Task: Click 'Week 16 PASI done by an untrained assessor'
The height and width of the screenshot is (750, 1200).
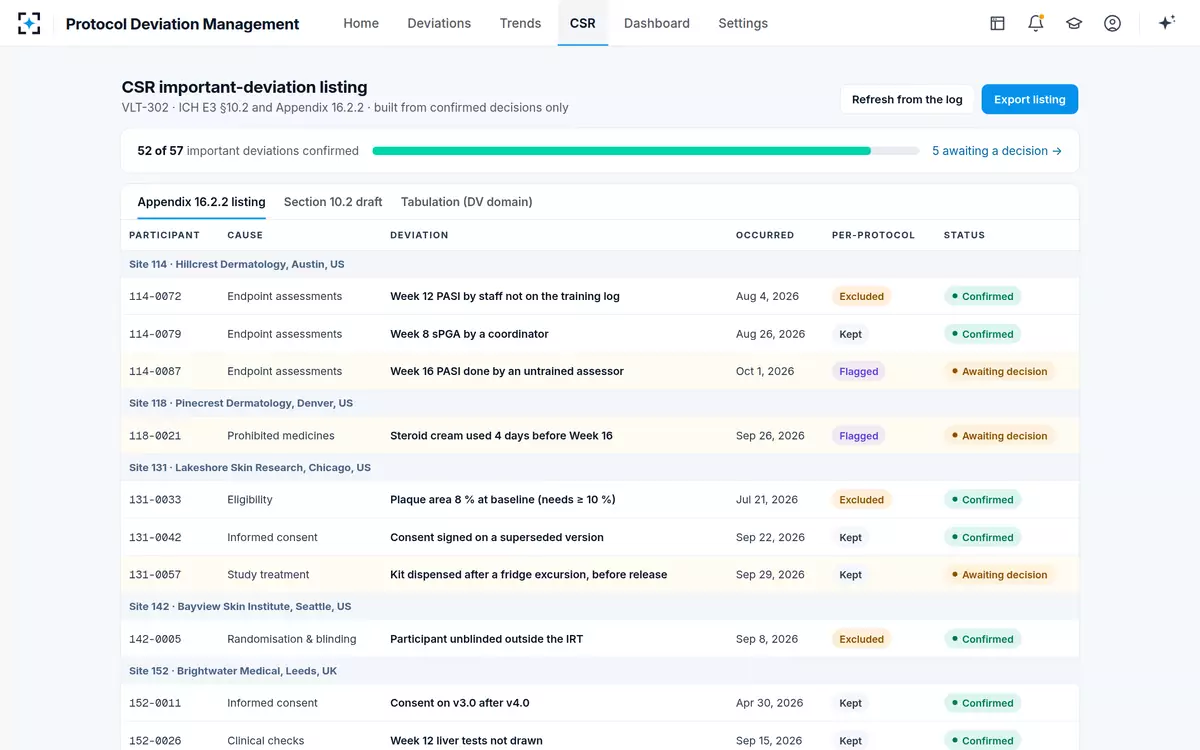Action: pyautogui.click(x=507, y=371)
